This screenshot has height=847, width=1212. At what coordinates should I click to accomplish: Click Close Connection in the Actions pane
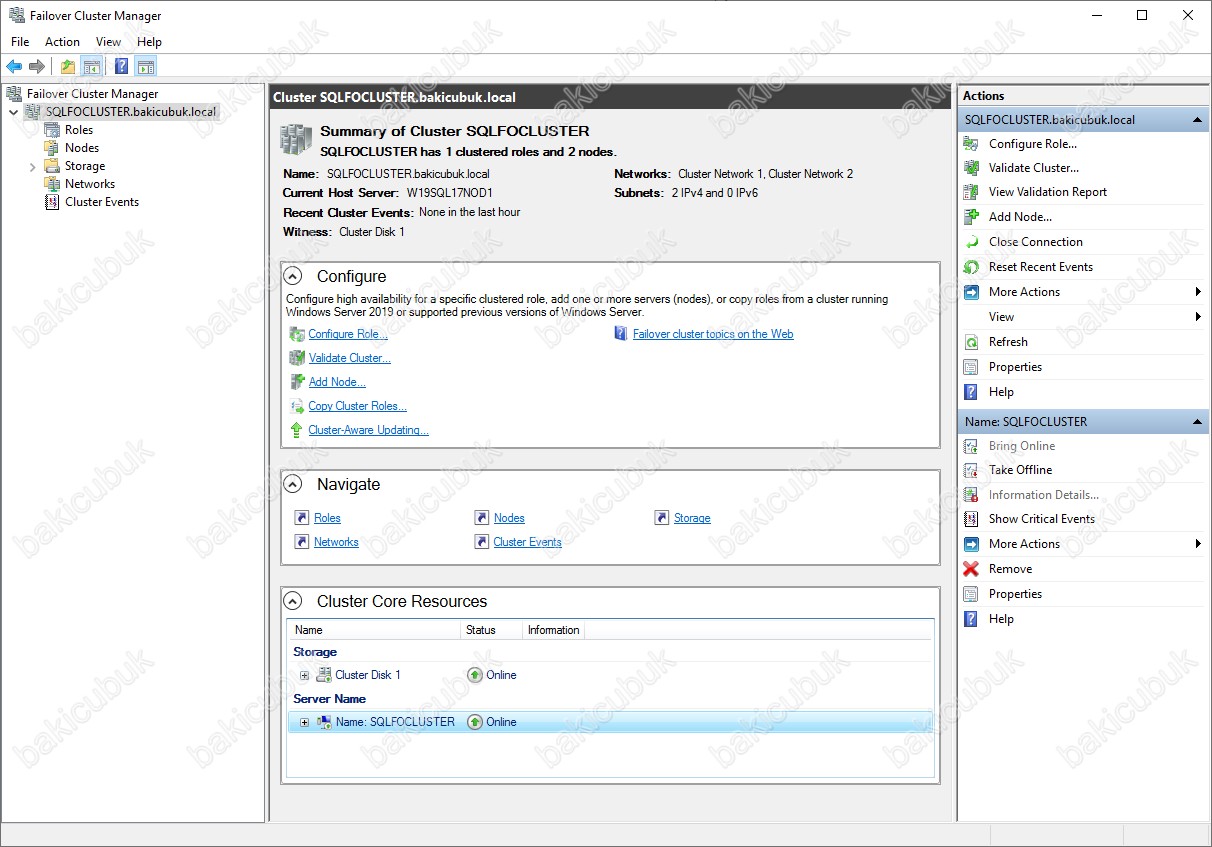pos(1035,242)
